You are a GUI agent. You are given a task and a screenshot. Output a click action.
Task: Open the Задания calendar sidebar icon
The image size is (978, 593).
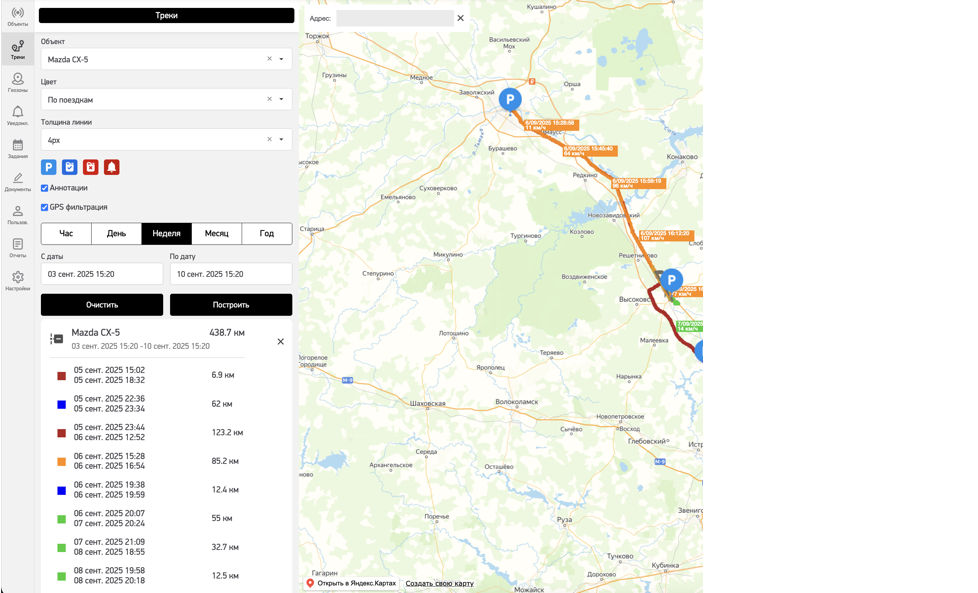[17, 148]
